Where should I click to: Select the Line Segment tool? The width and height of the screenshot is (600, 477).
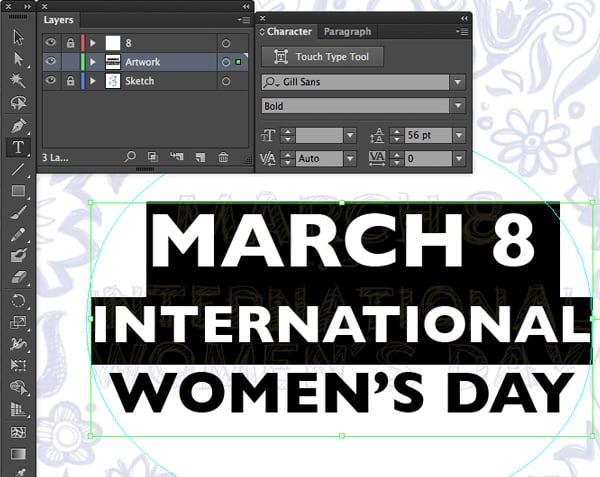pos(18,169)
